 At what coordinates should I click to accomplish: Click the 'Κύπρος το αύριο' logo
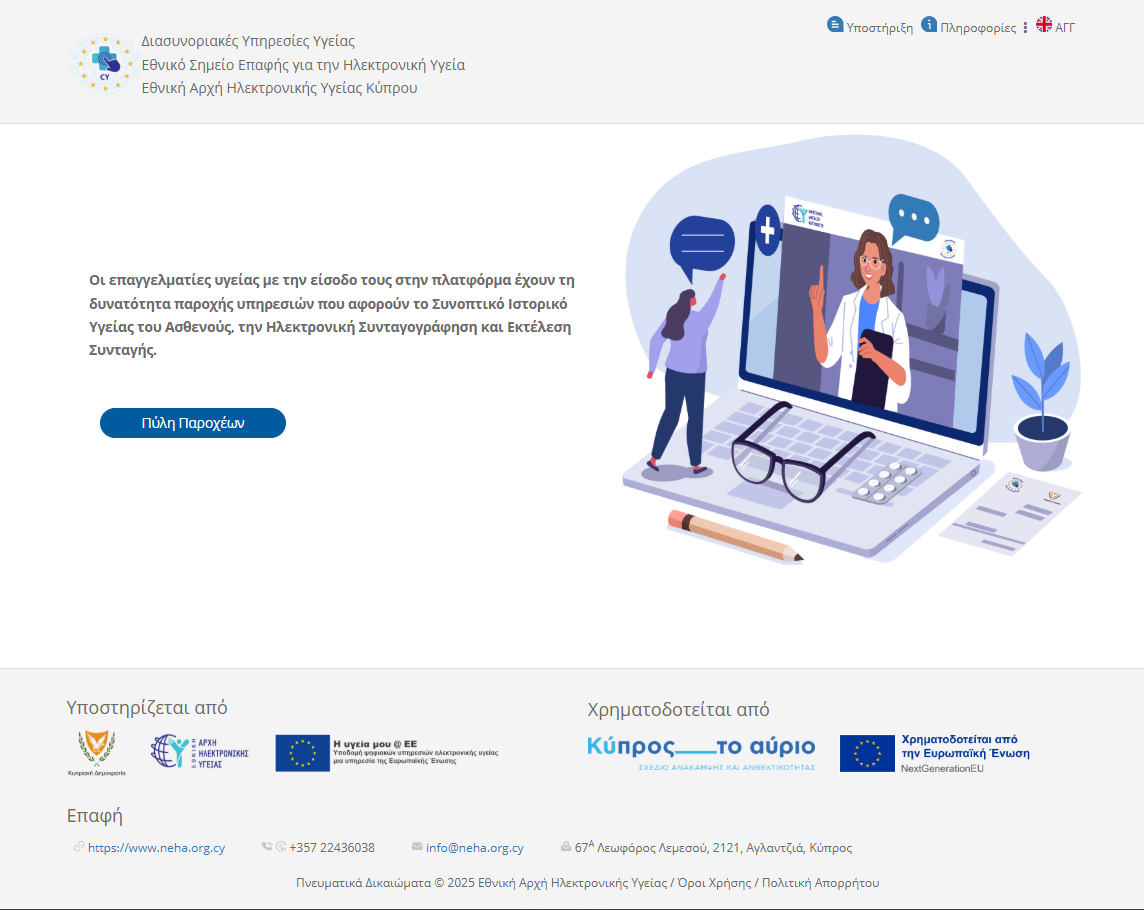[701, 752]
